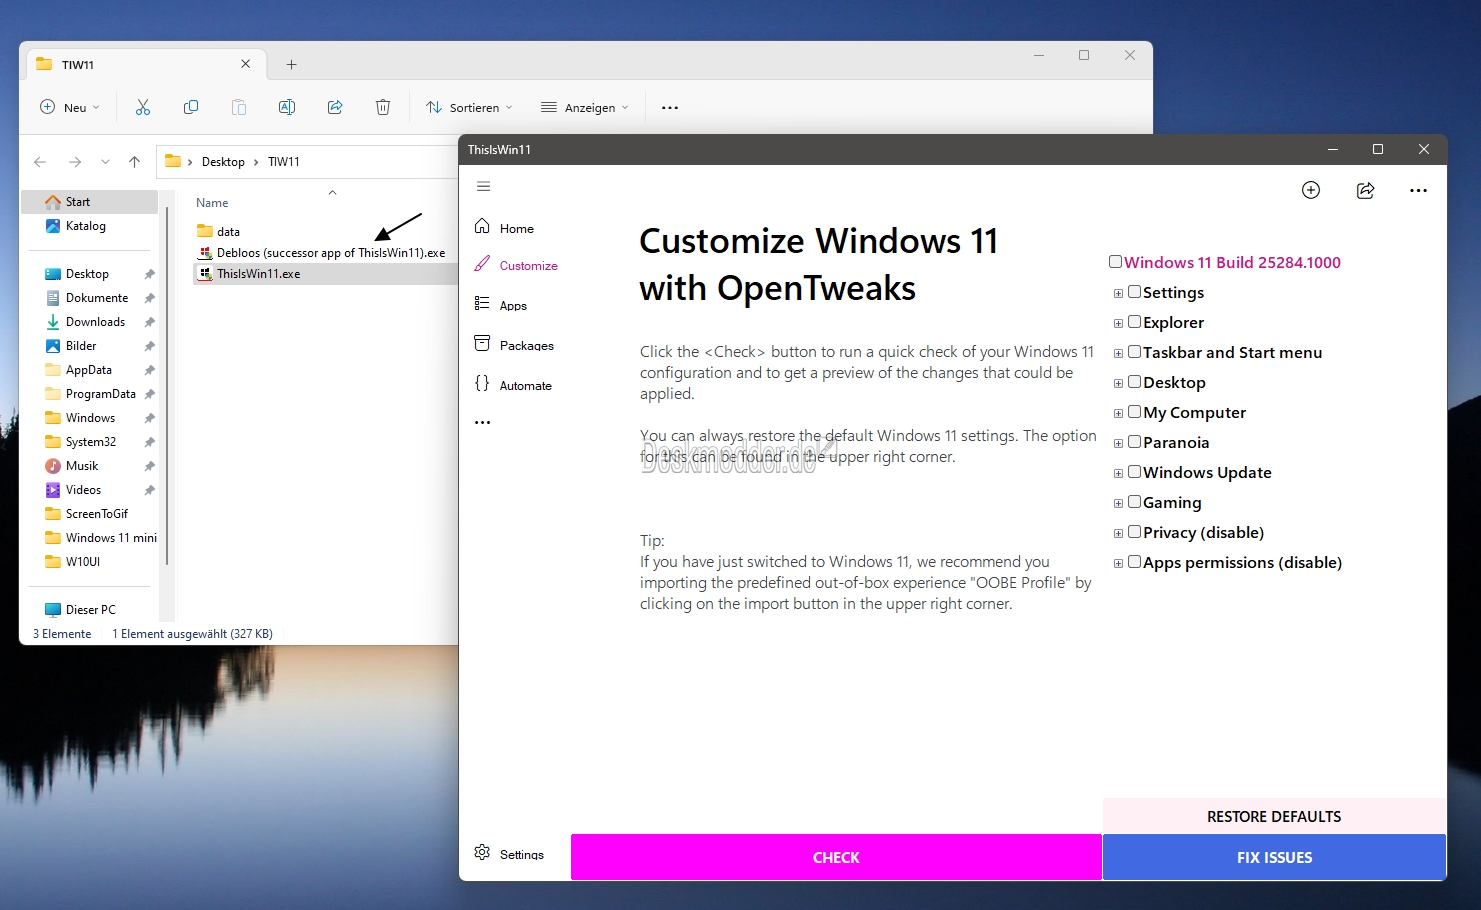This screenshot has width=1481, height=910.
Task: Click the share/export icon in ThisIsWin11
Action: 1365,190
